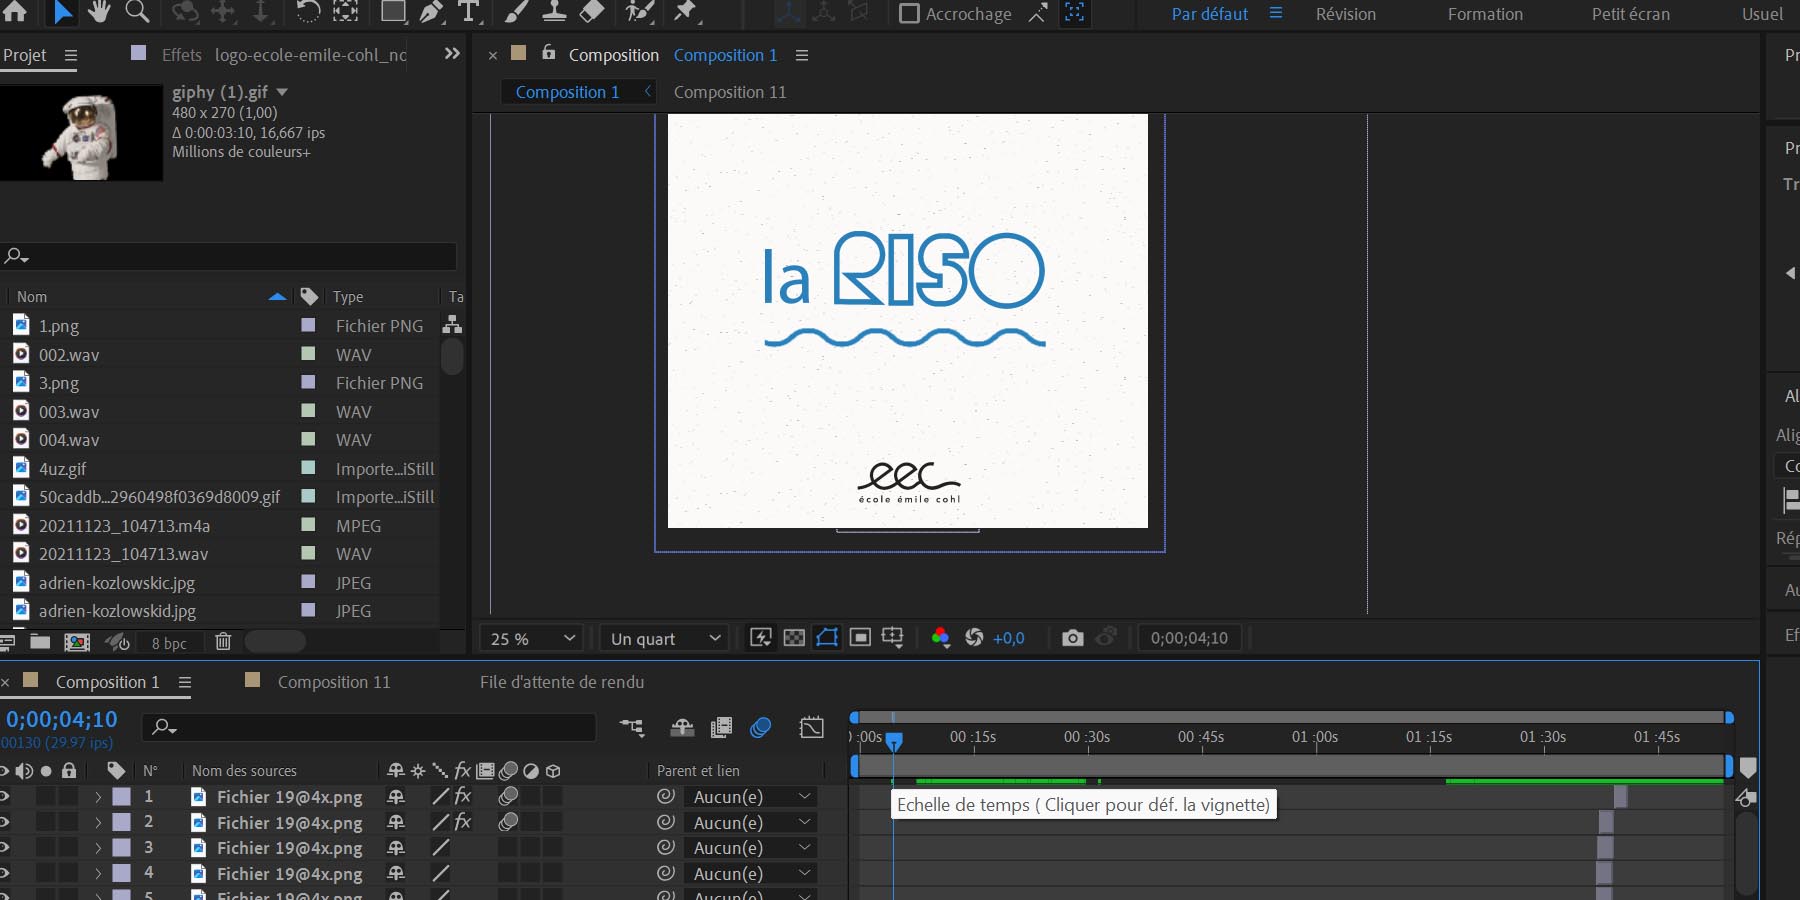This screenshot has width=1800, height=900.
Task: Click the timeline layer search field
Action: [x=369, y=727]
